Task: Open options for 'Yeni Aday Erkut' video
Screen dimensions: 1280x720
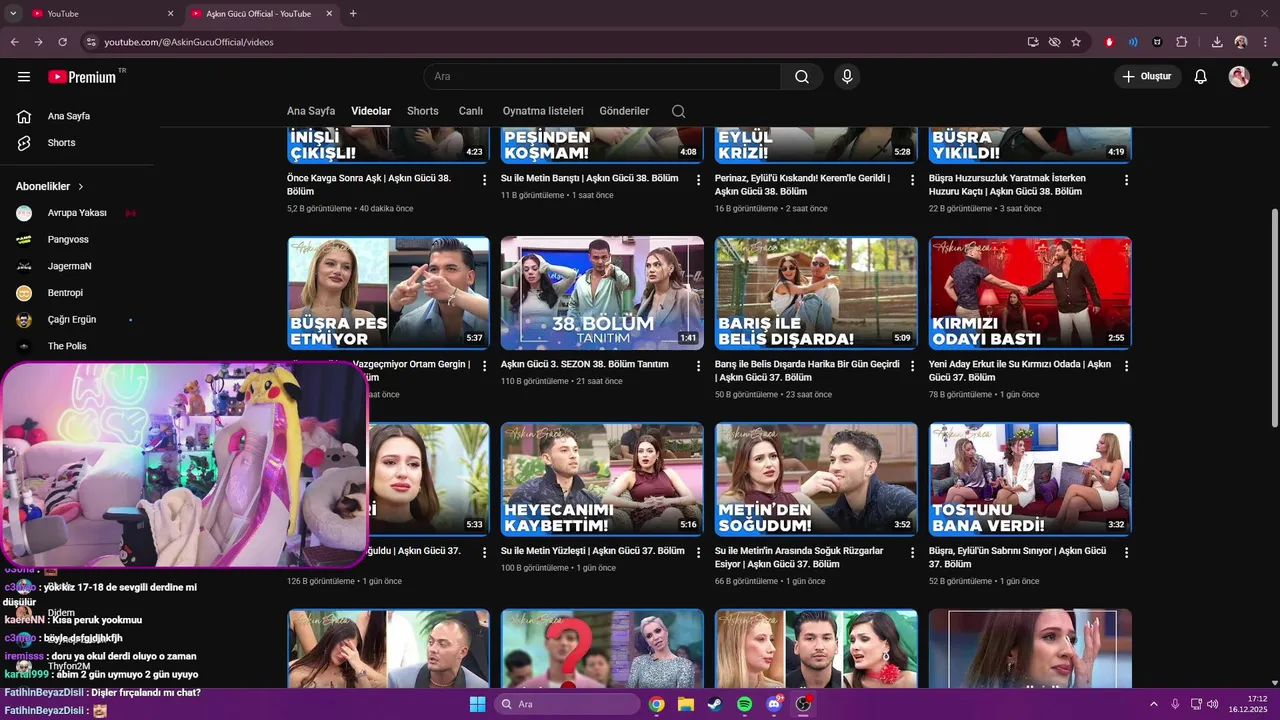Action: pyautogui.click(x=1127, y=366)
